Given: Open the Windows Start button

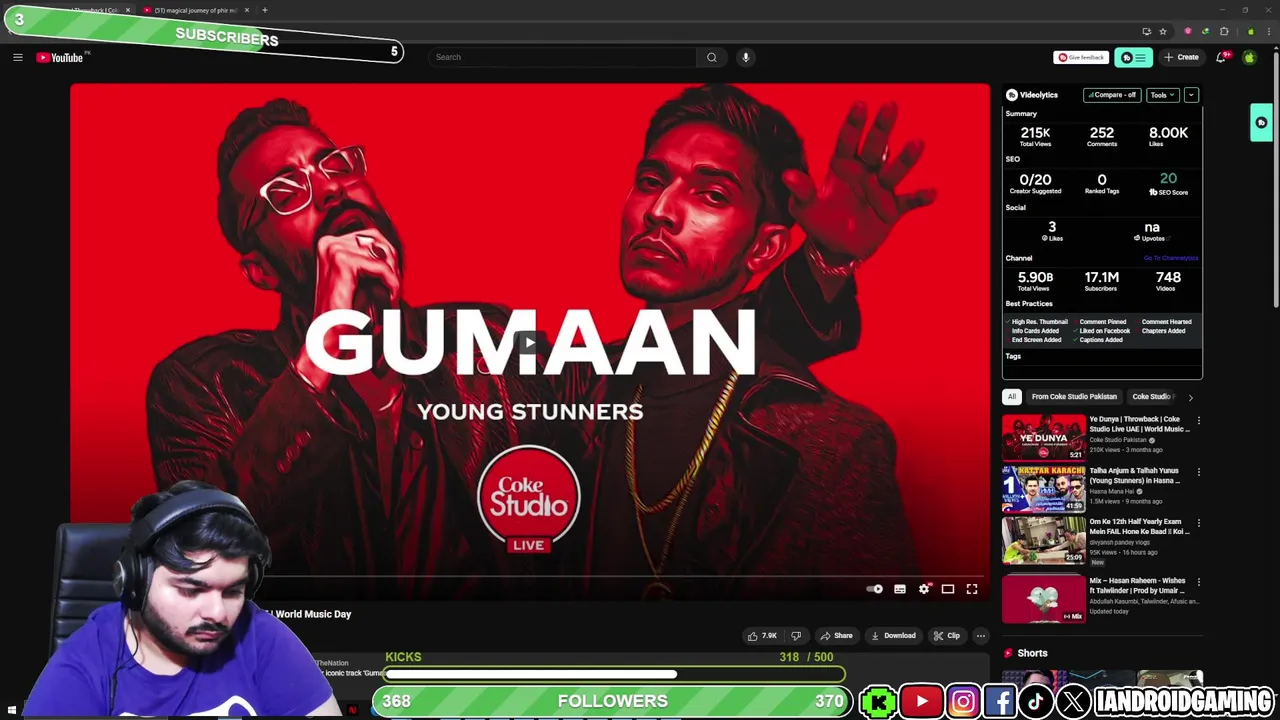Looking at the screenshot, I should (12, 710).
